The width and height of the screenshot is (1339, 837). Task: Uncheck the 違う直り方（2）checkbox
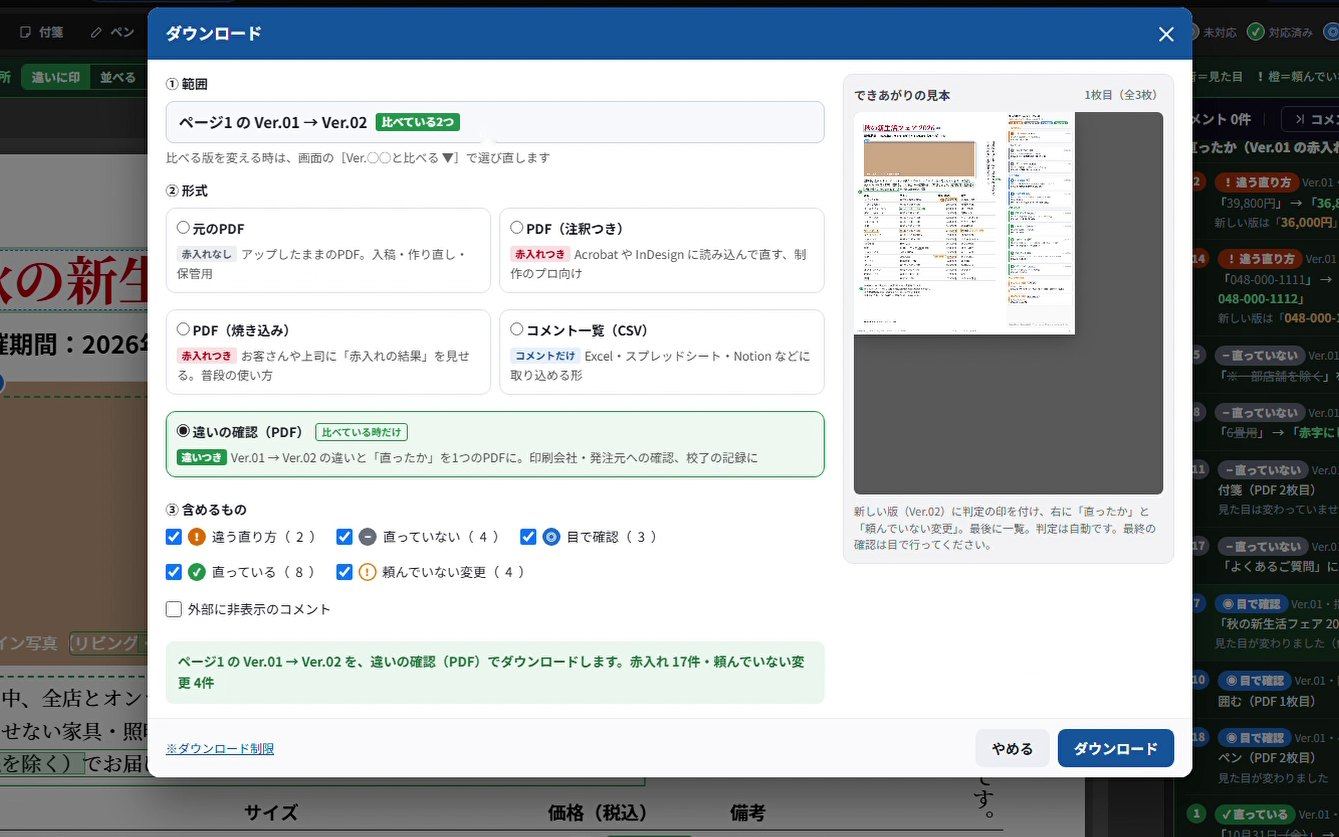(174, 537)
